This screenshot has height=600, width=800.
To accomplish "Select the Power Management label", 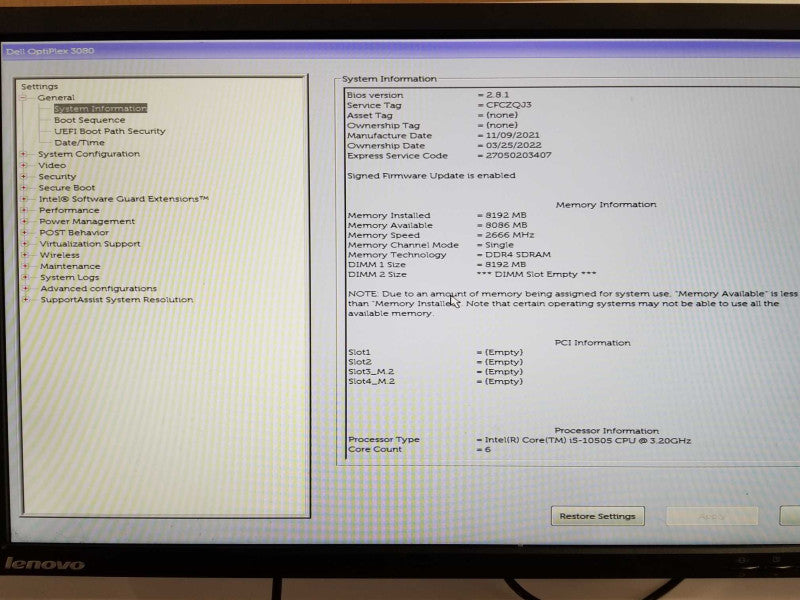I will tap(87, 221).
